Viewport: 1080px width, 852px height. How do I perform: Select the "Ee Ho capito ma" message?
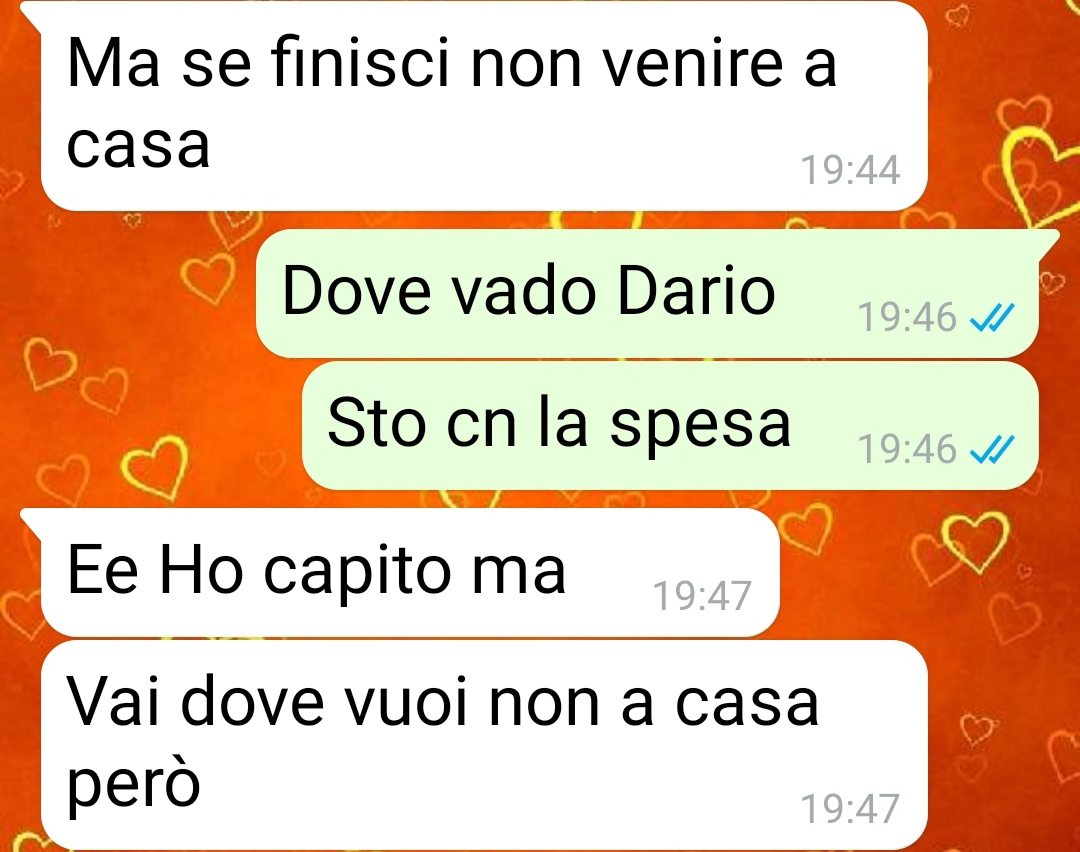point(410,572)
